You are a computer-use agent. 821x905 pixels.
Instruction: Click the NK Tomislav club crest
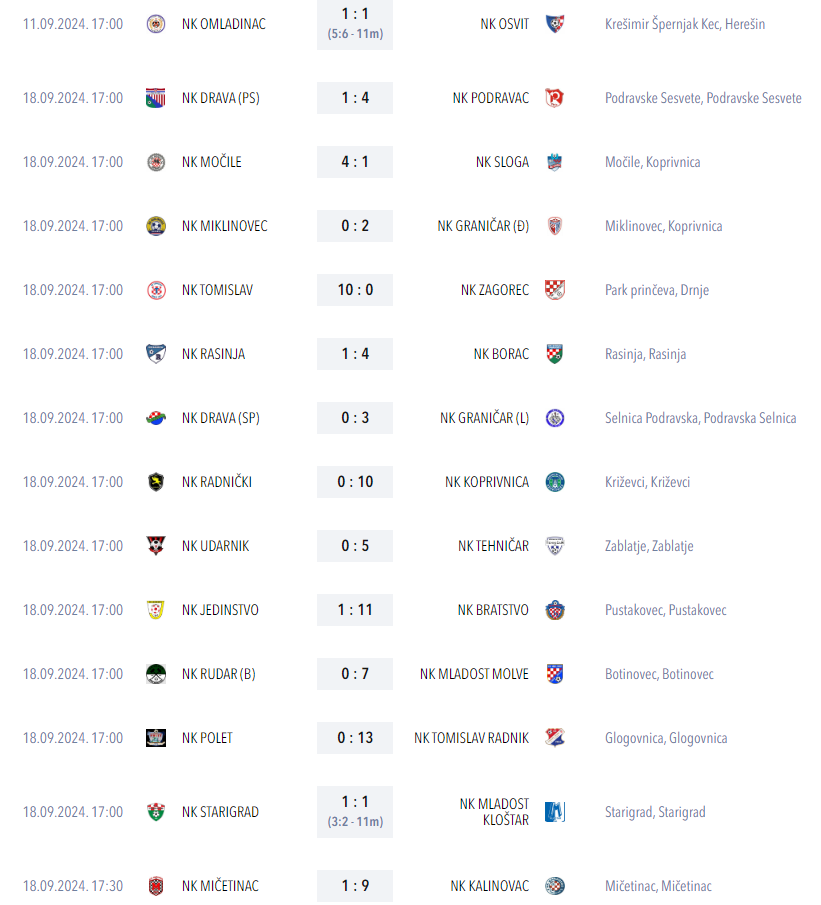156,290
